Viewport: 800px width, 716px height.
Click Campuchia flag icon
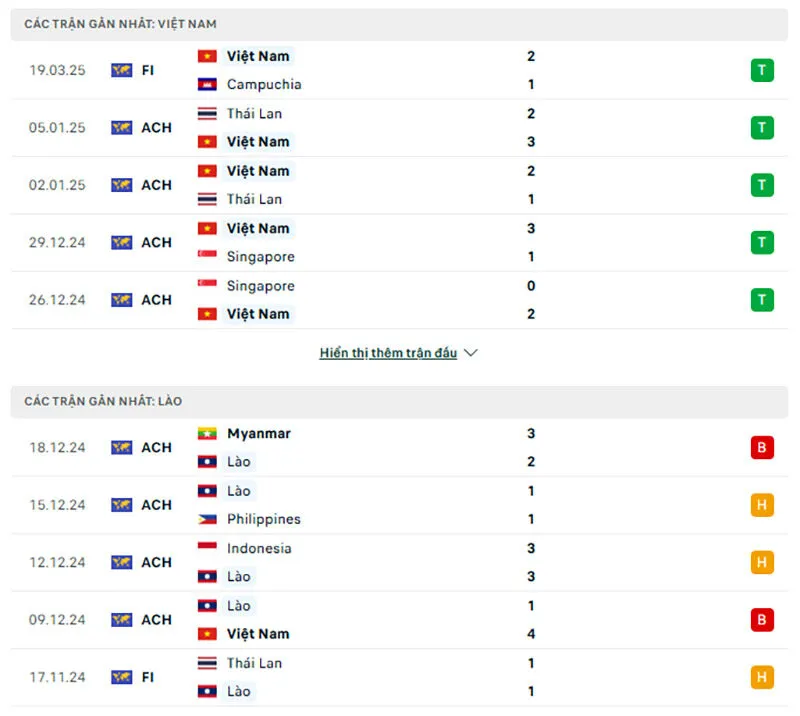click(207, 84)
